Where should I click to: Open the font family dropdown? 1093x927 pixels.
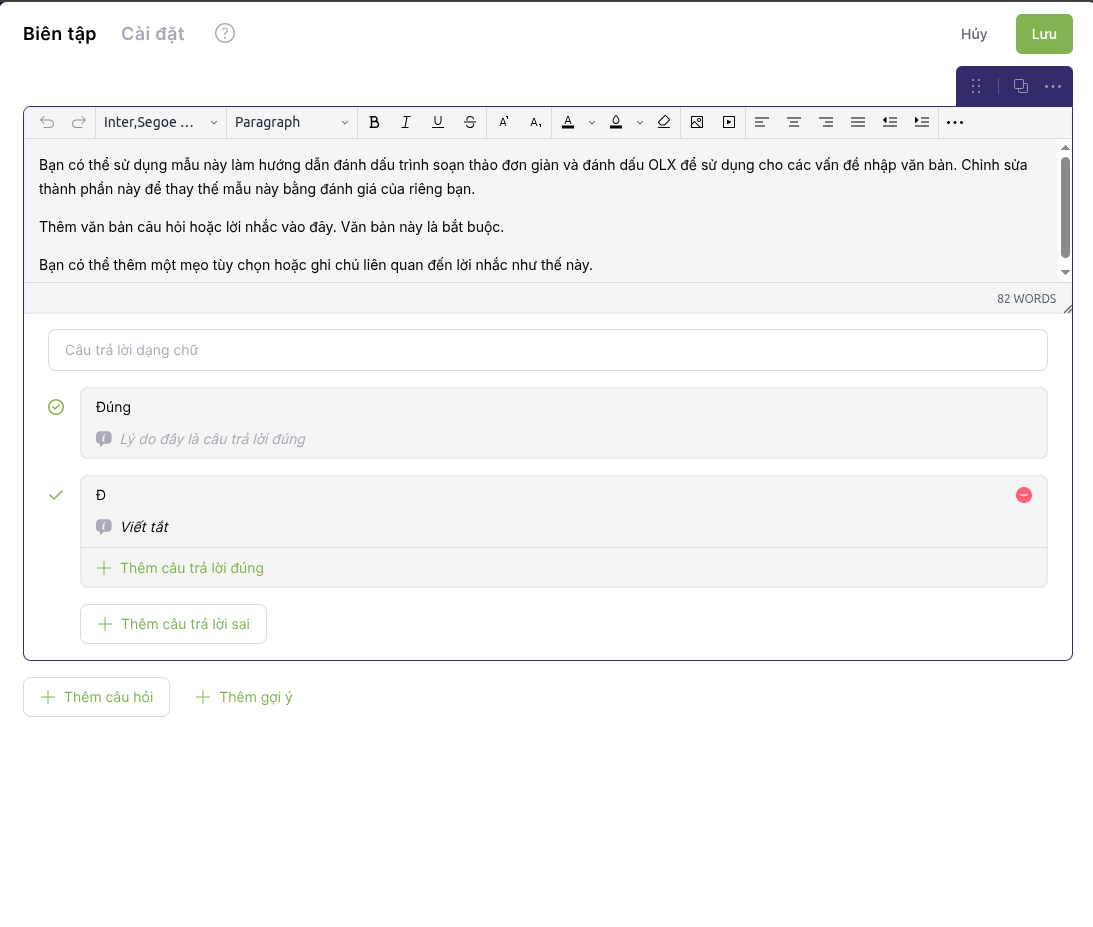pos(160,123)
